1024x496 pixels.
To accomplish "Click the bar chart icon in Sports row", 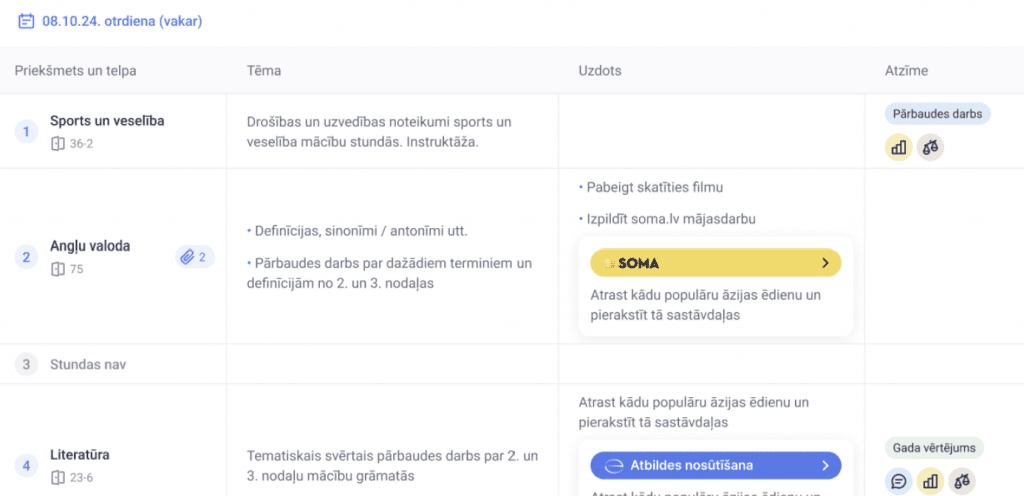I will tap(899, 147).
